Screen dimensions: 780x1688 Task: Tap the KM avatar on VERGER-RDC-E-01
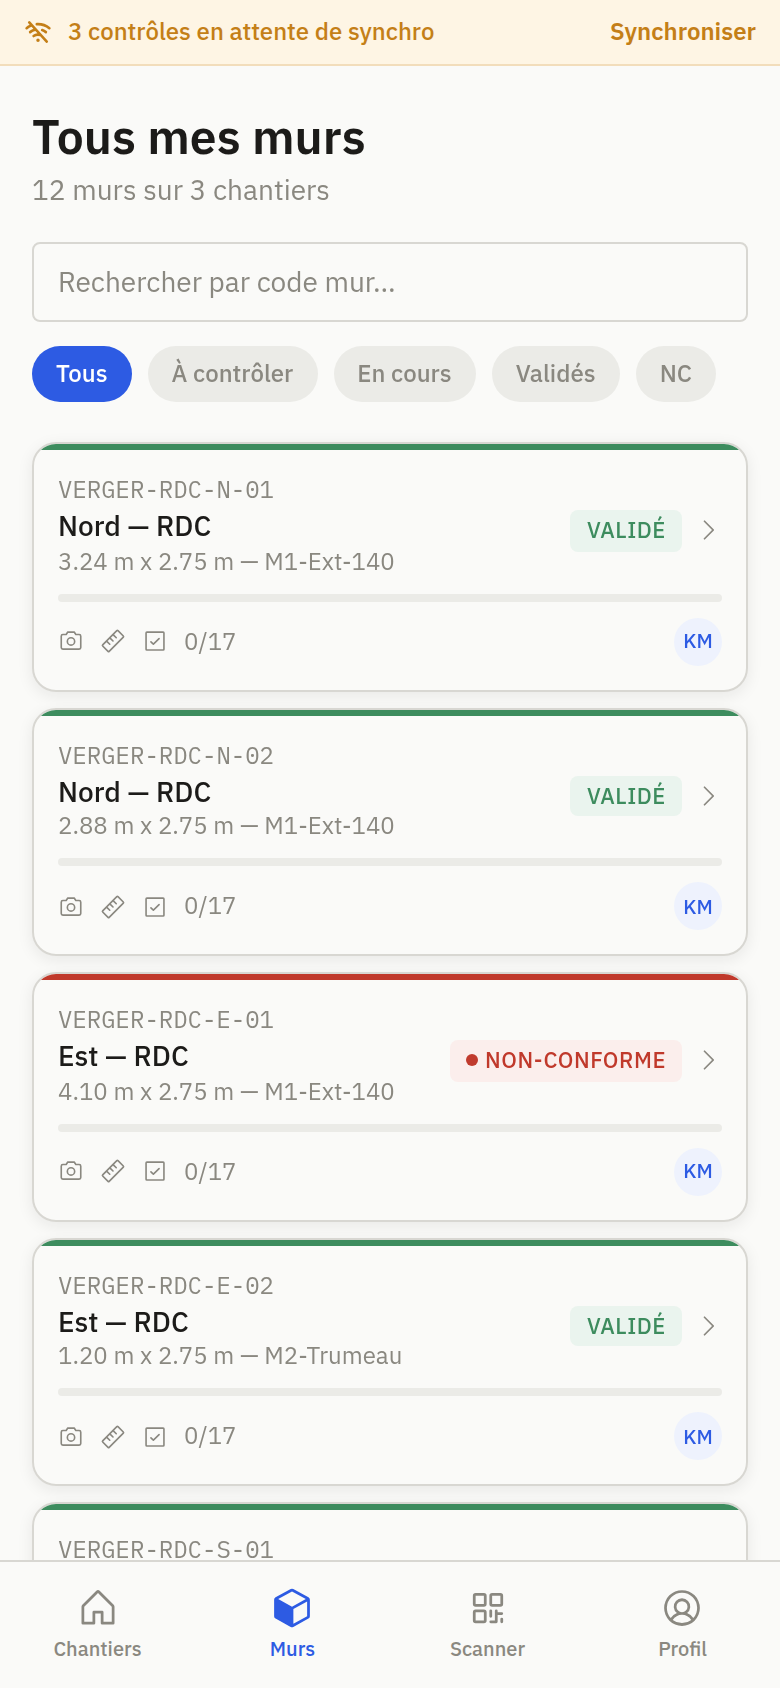[x=698, y=1171]
